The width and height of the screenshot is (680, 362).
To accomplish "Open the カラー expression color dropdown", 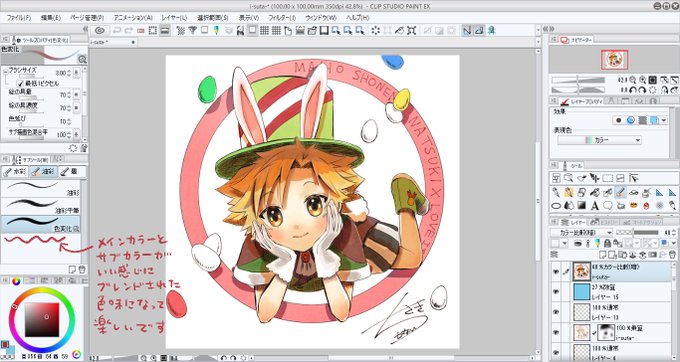I will click(599, 140).
